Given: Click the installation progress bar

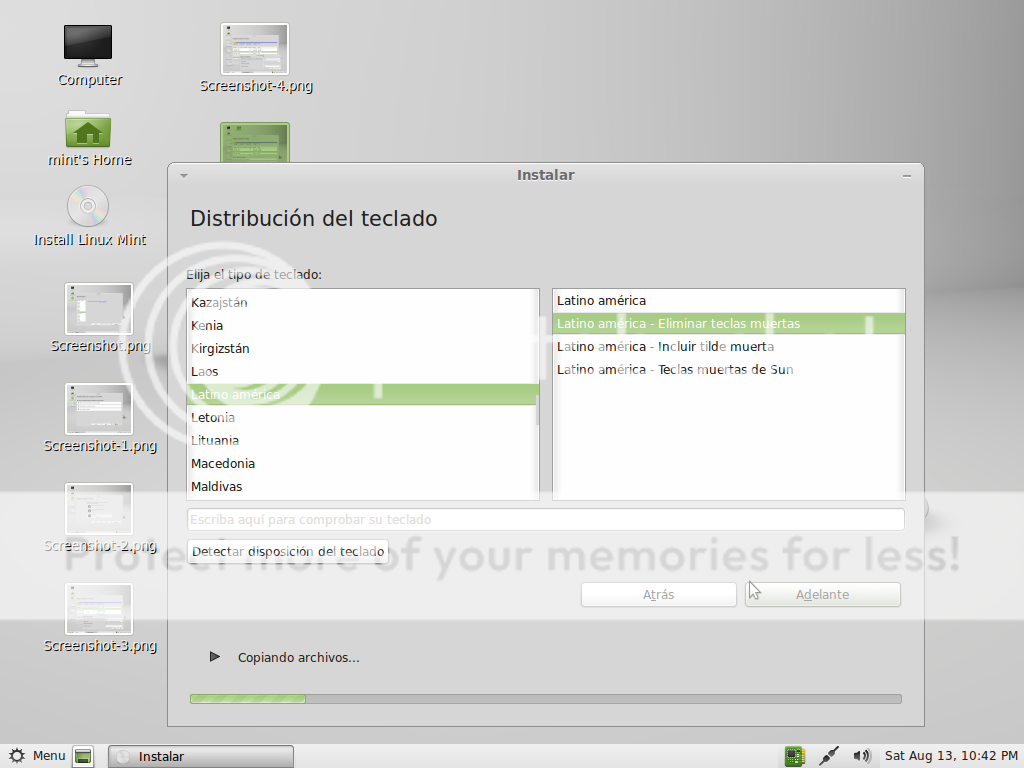Looking at the screenshot, I should [x=545, y=699].
